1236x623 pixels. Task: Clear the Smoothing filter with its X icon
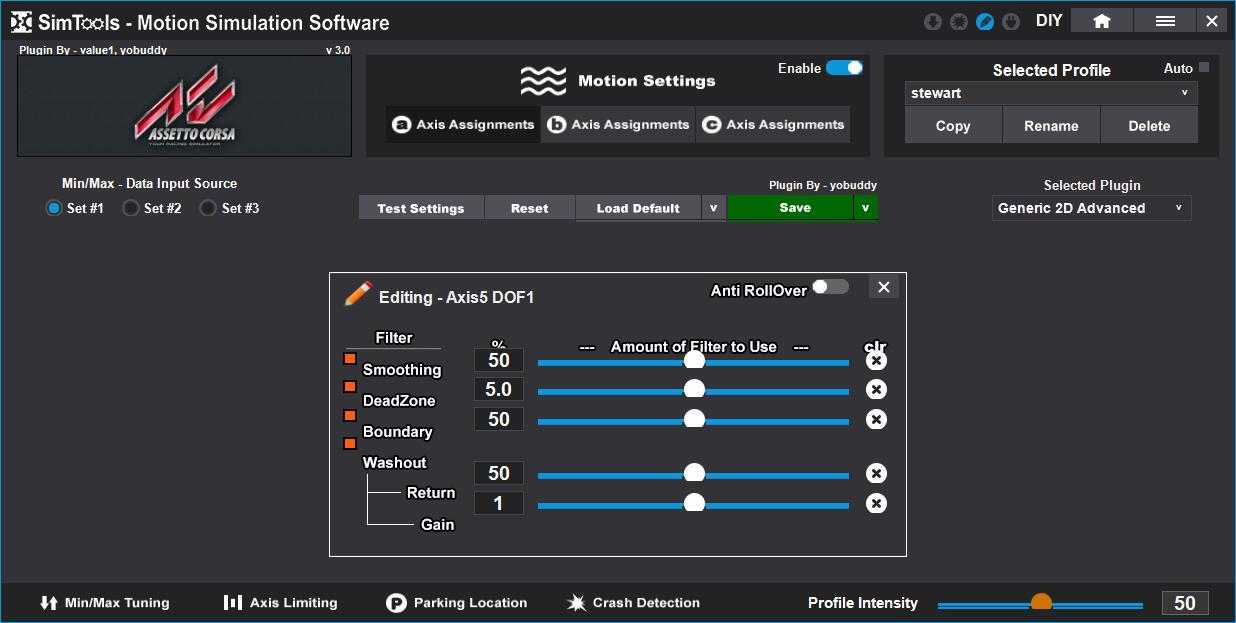click(x=876, y=361)
